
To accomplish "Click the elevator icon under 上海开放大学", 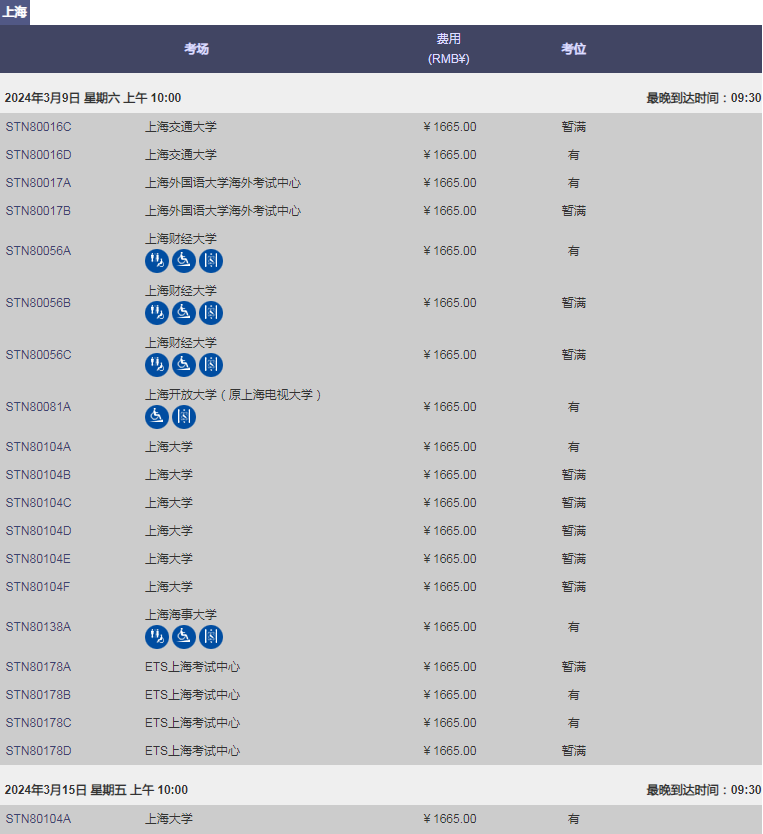I will tap(184, 417).
